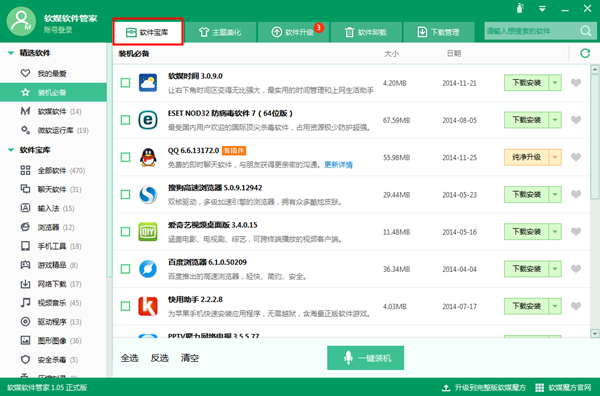Check the box for 软媒时间 3.0.9.0

126,83
